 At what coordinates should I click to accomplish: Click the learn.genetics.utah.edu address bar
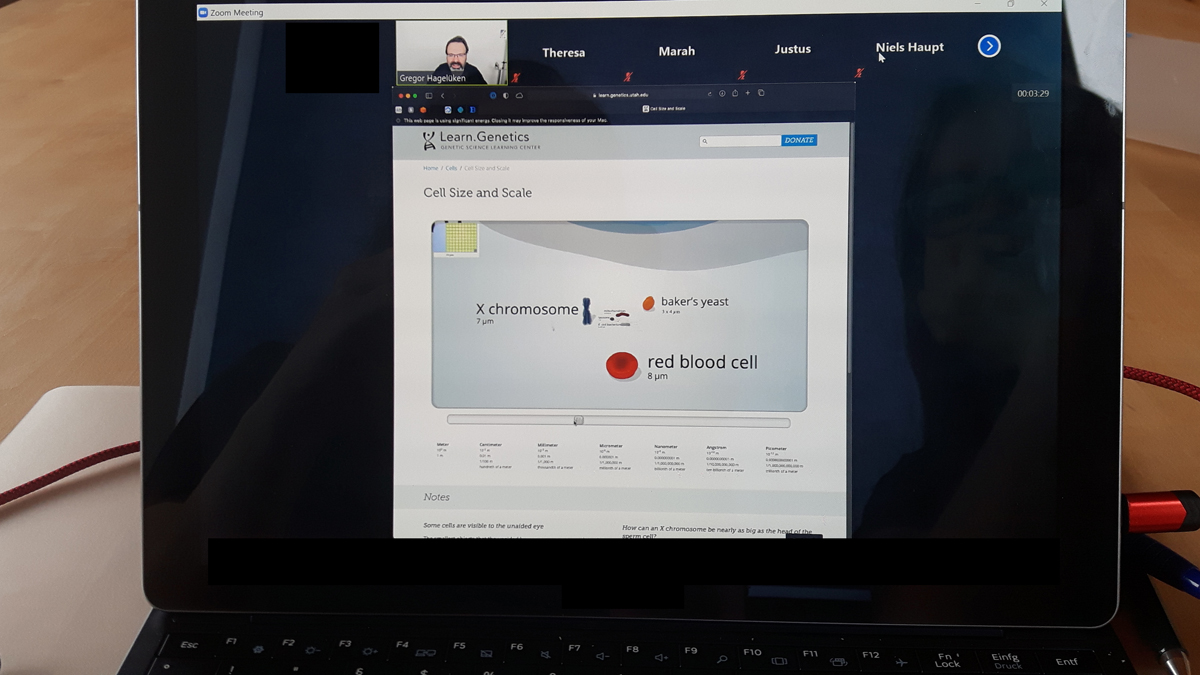tap(622, 95)
